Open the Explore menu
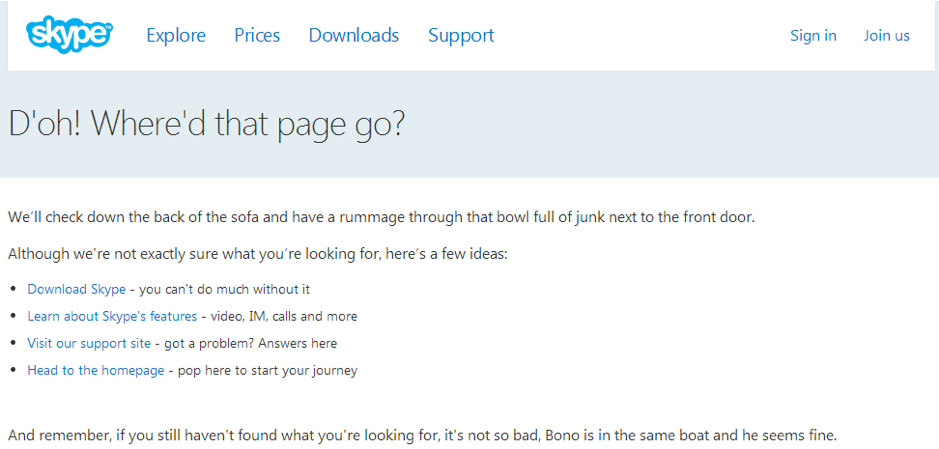 point(176,35)
